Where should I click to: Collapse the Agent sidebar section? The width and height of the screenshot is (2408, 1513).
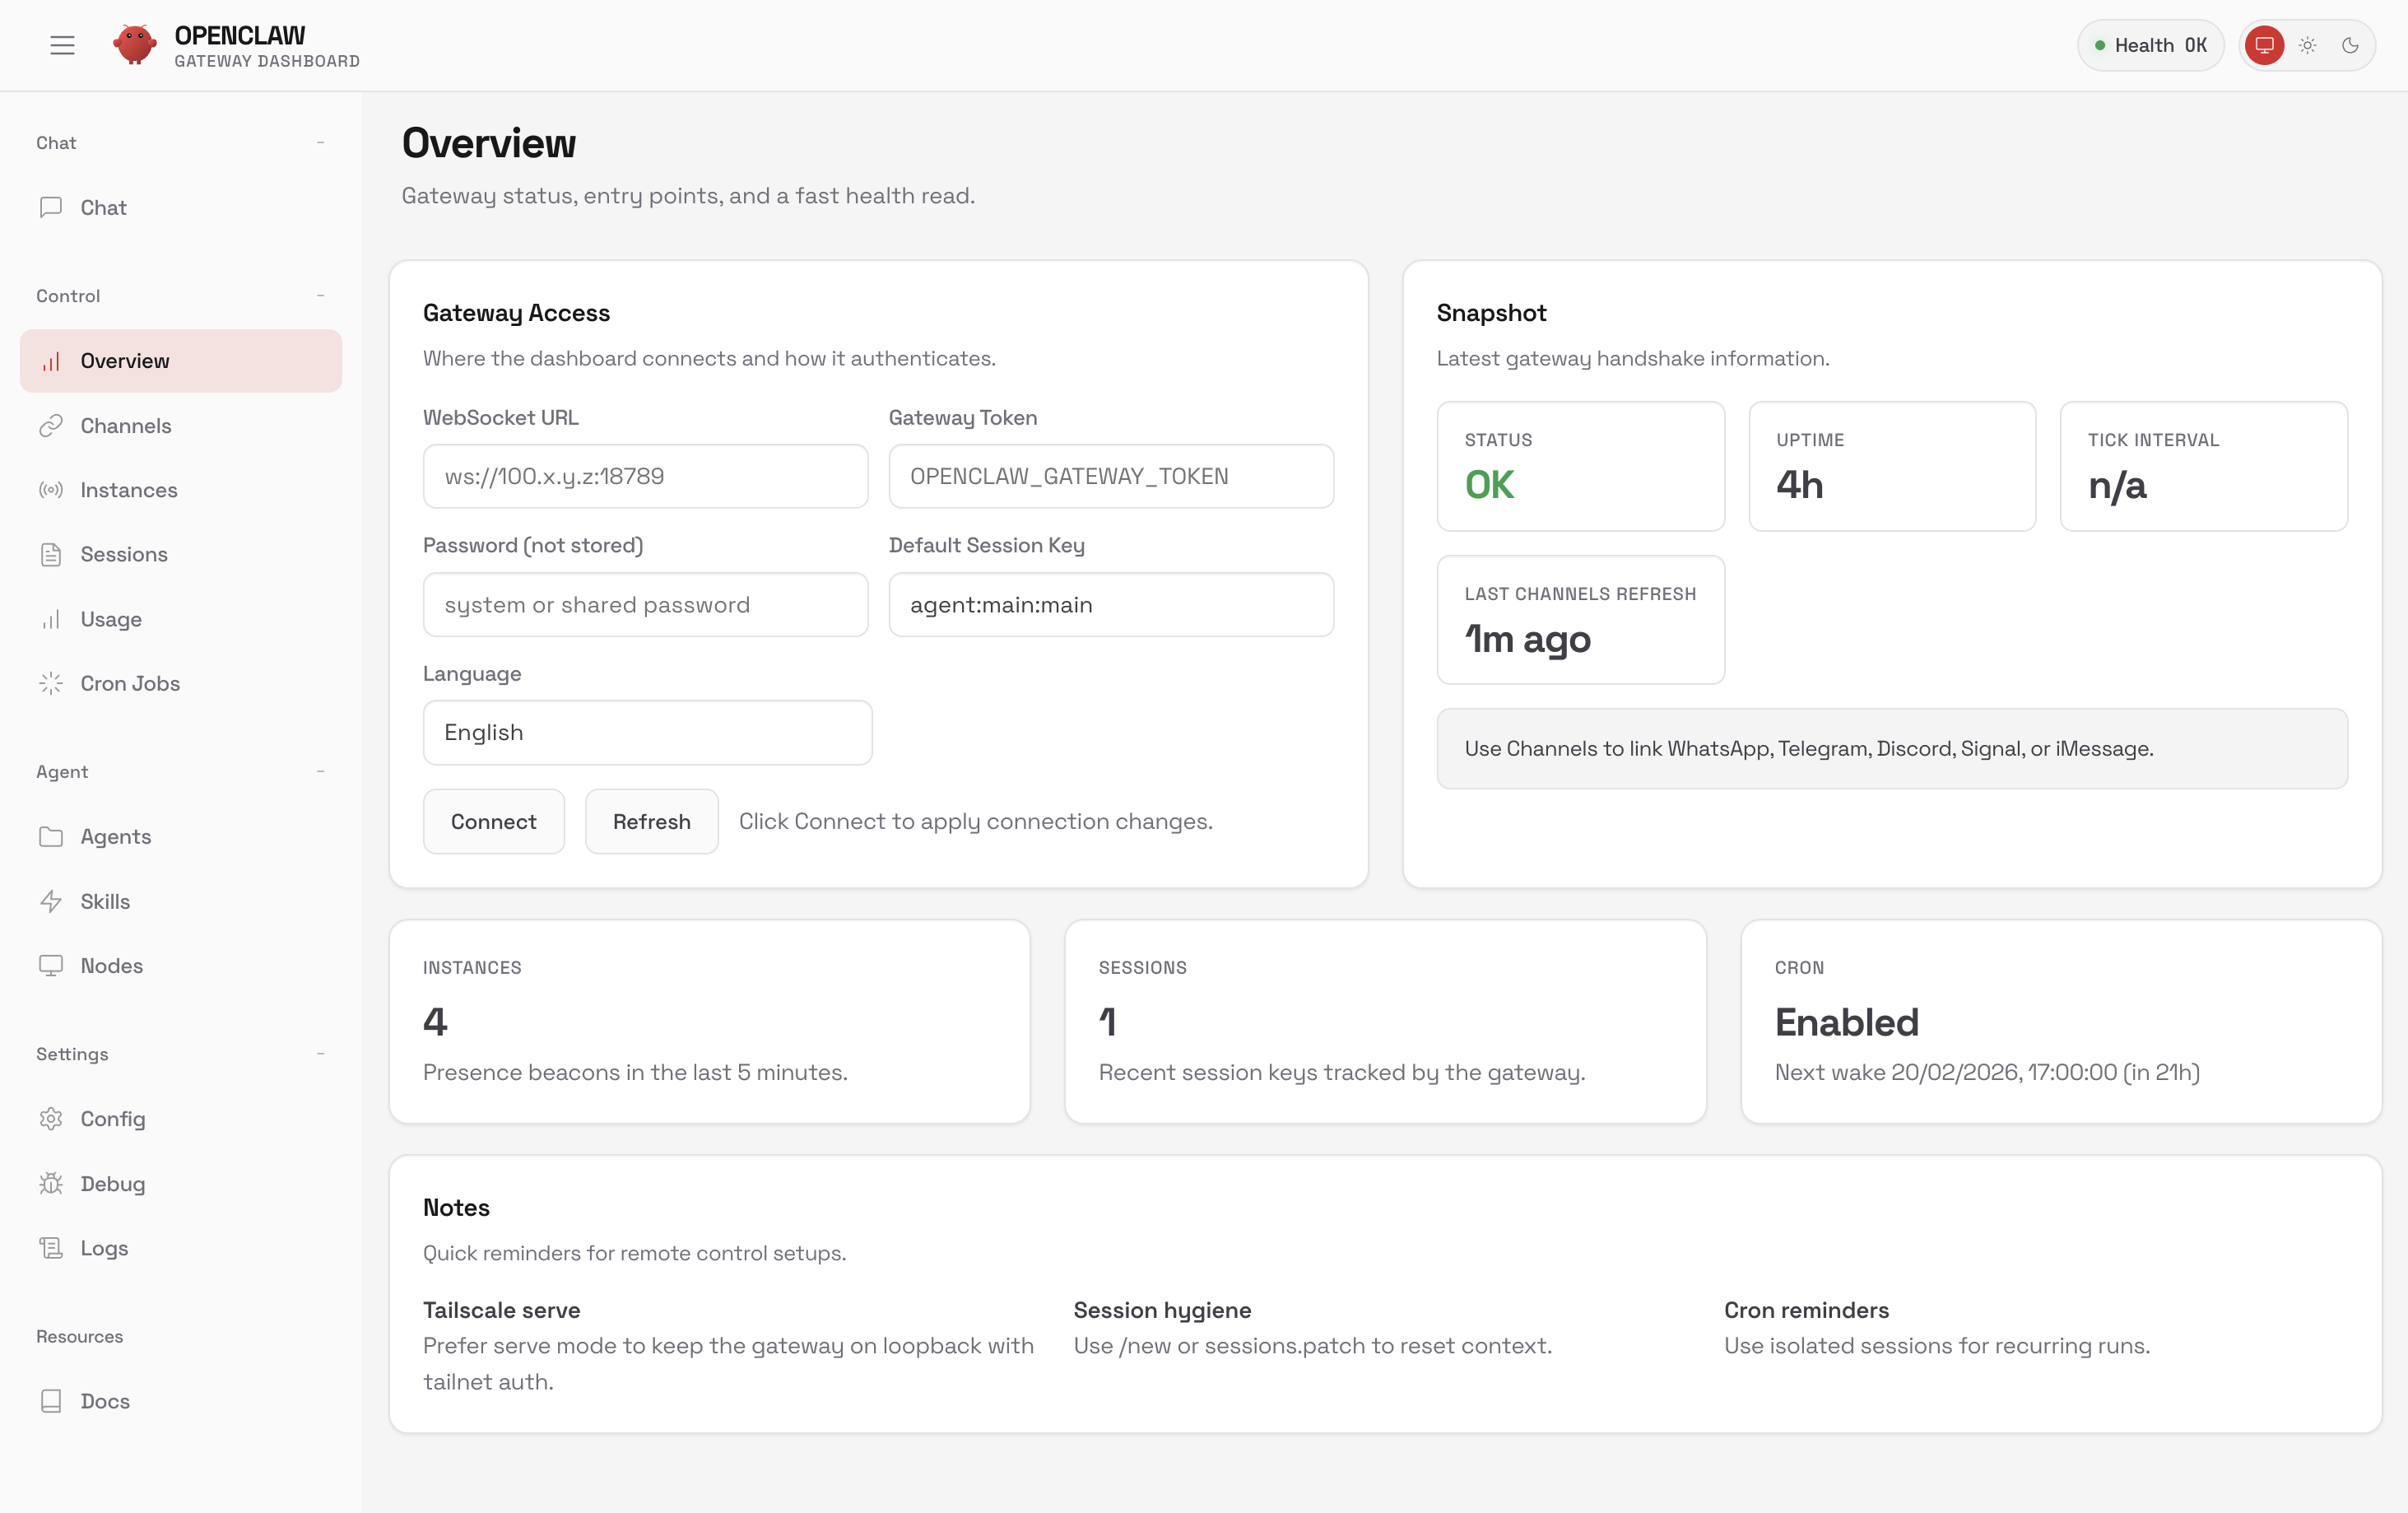(x=320, y=772)
